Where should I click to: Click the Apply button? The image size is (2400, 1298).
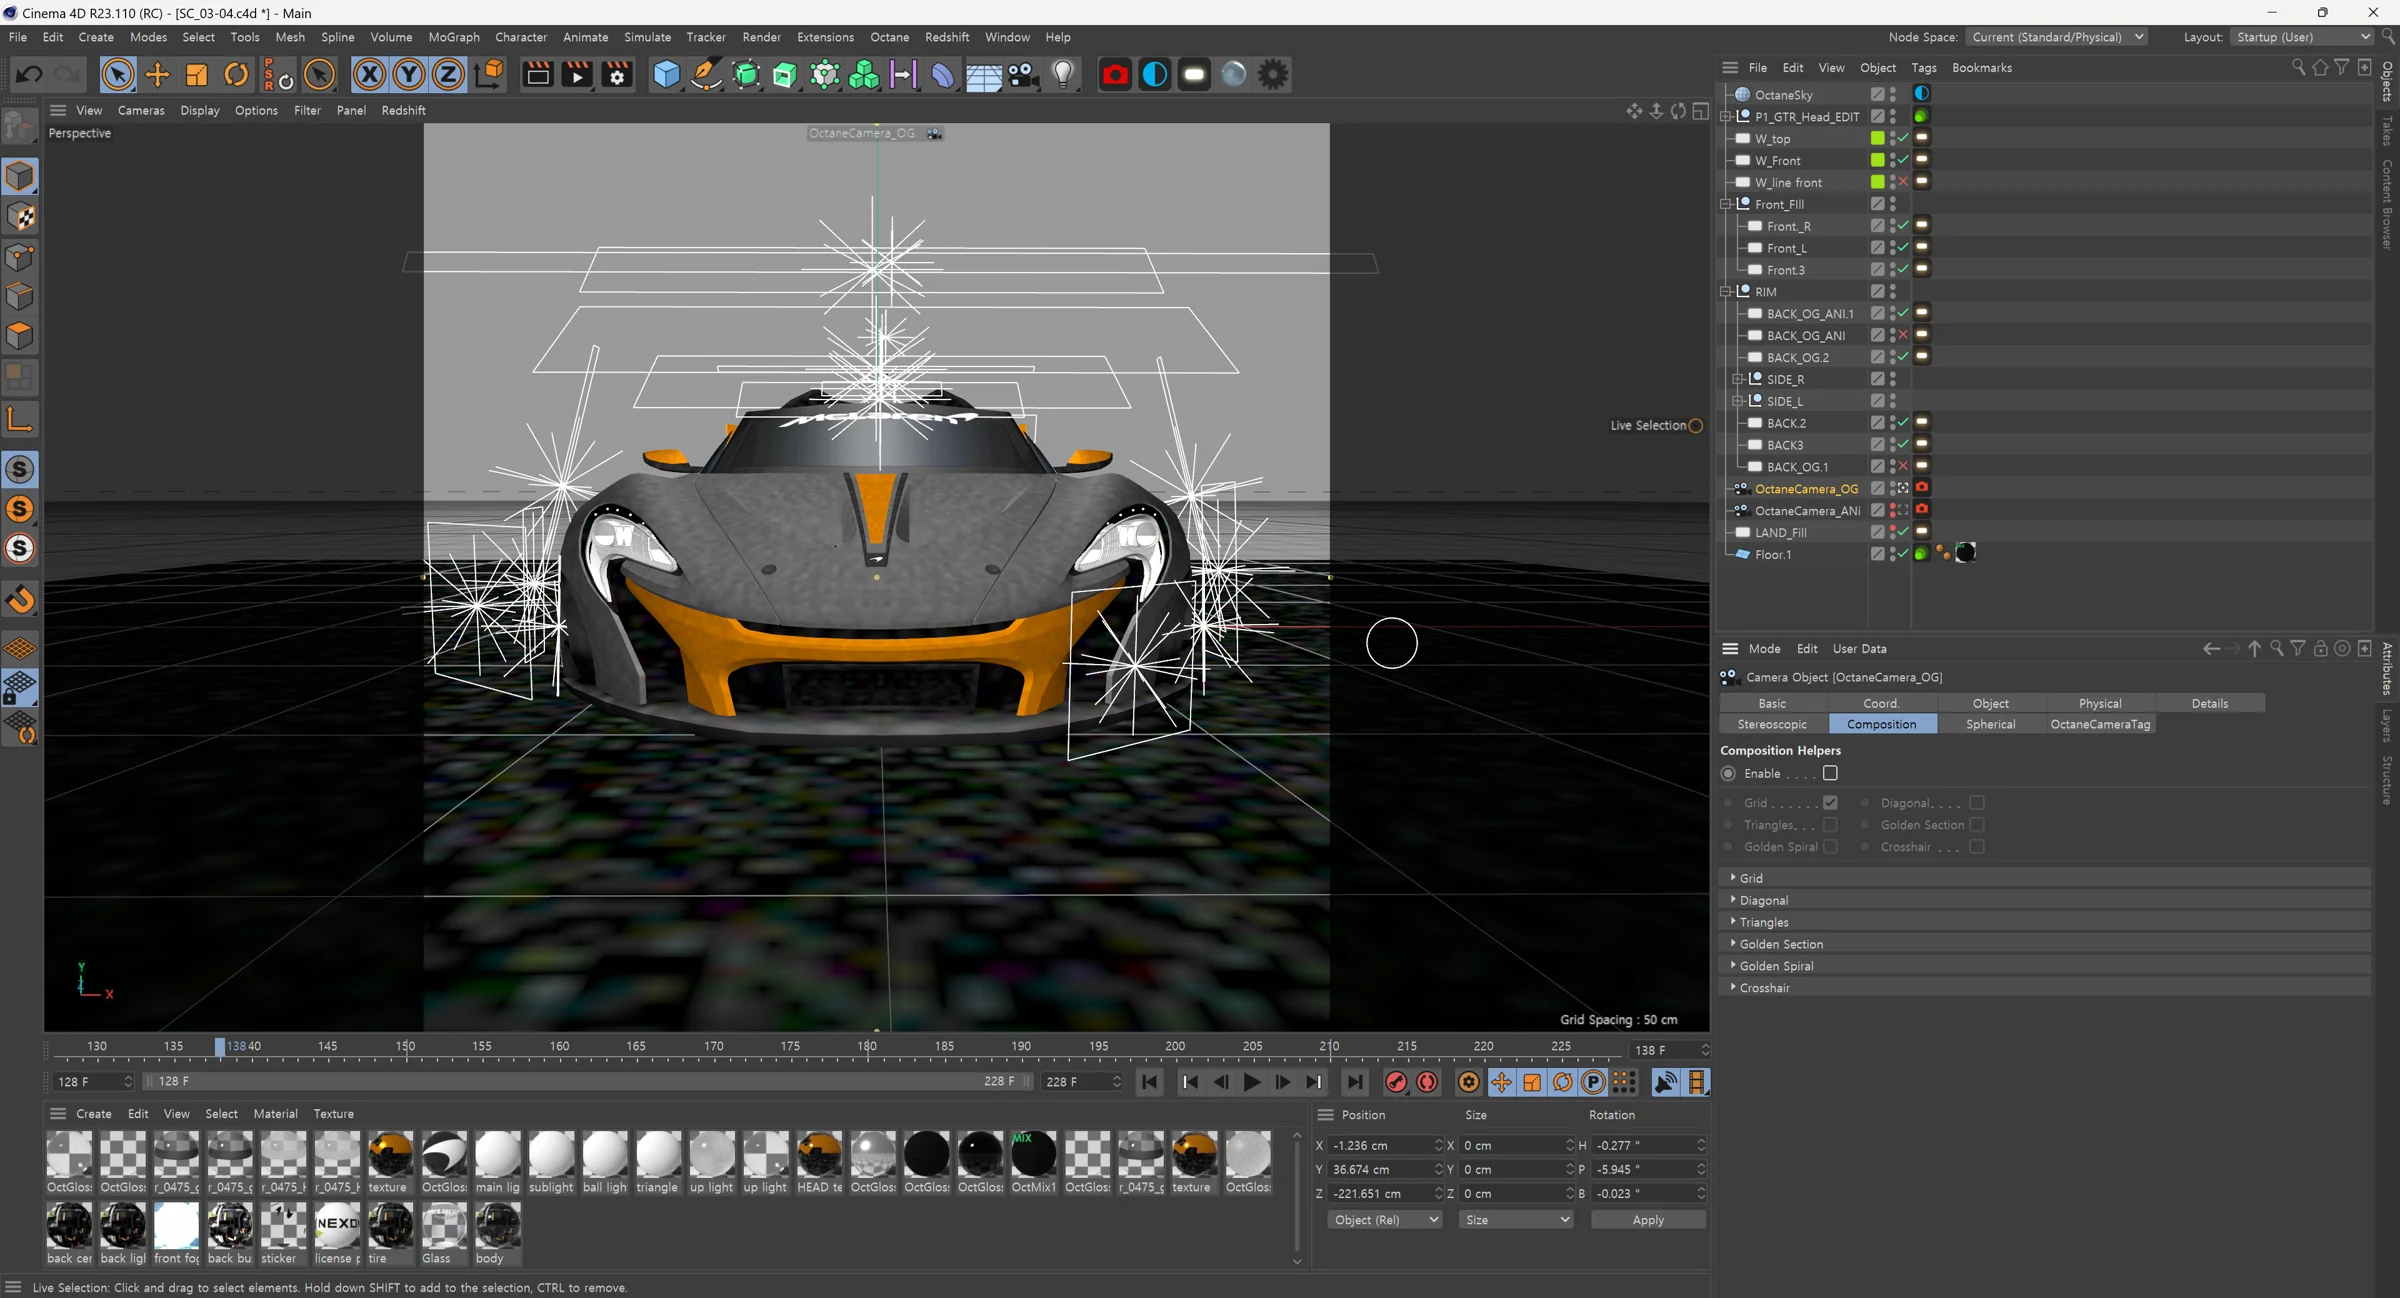click(1648, 1220)
